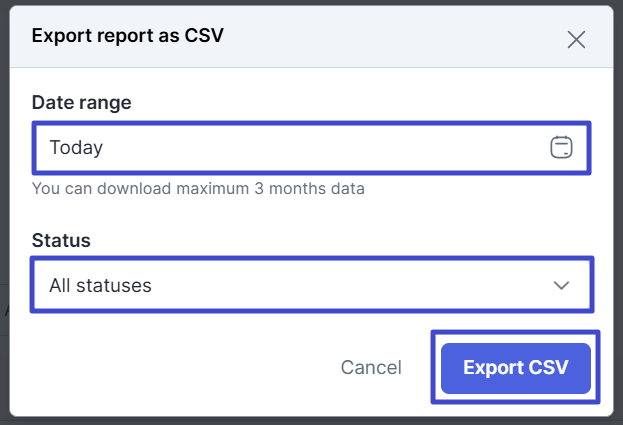Viewport: 623px width, 425px height.
Task: Click the 'Export report as CSV' title
Action: [127, 36]
